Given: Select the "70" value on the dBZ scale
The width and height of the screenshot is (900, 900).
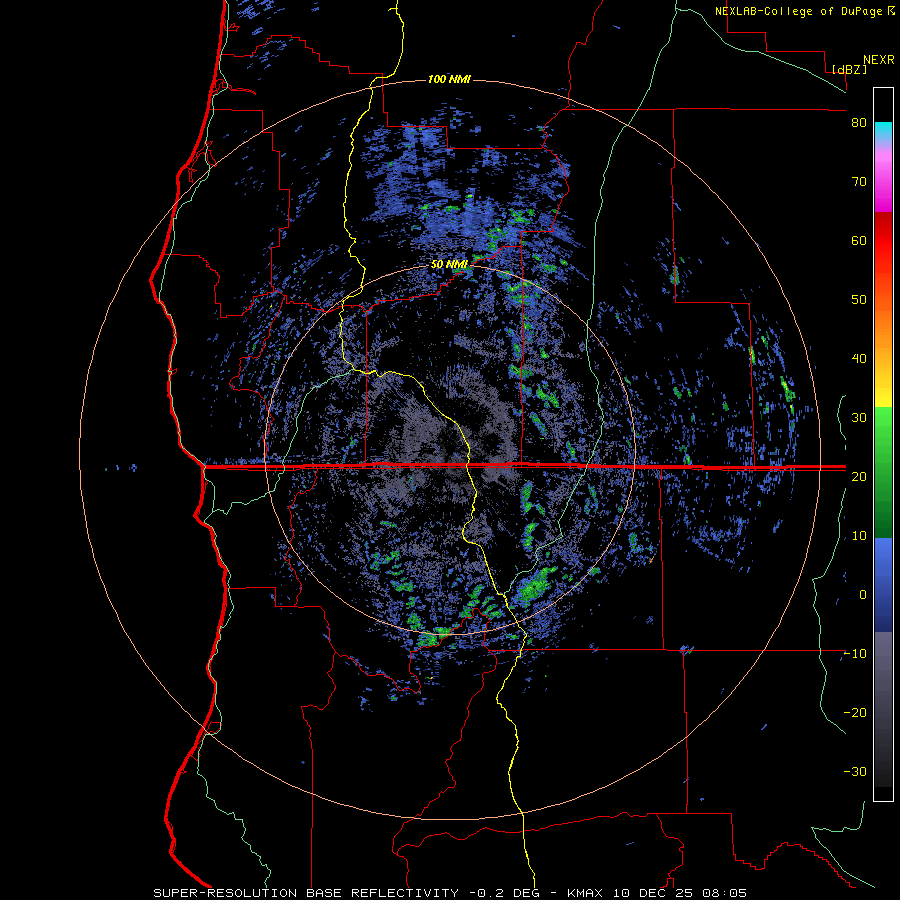Looking at the screenshot, I should [859, 181].
